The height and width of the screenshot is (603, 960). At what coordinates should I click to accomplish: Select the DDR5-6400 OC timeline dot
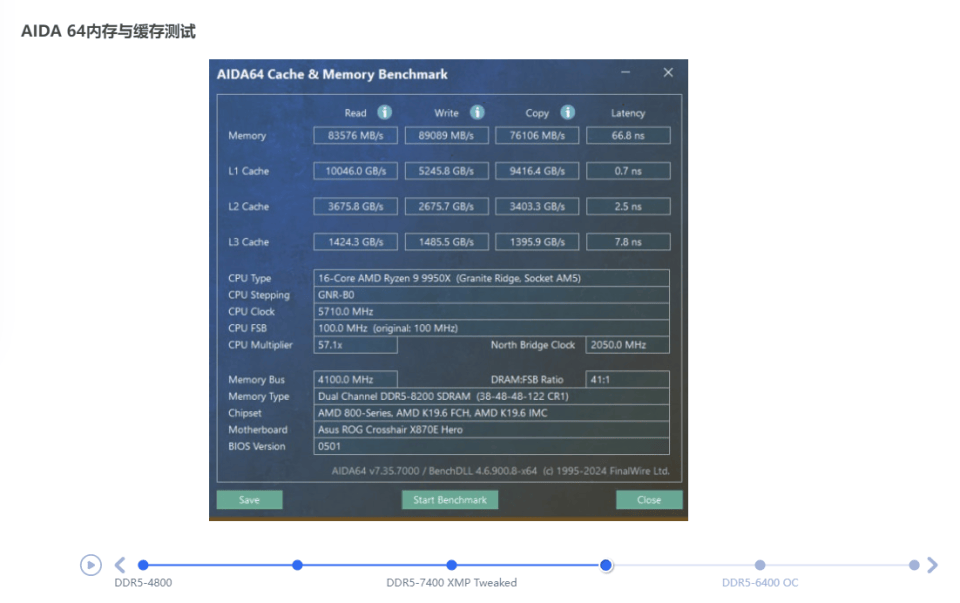click(760, 565)
